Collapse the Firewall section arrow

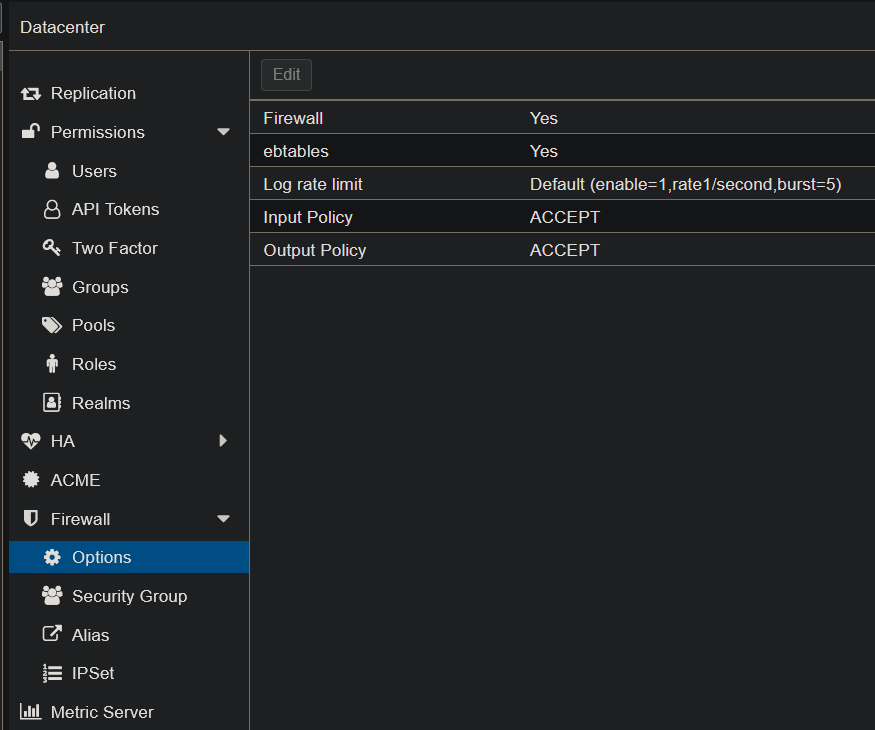[x=223, y=519]
